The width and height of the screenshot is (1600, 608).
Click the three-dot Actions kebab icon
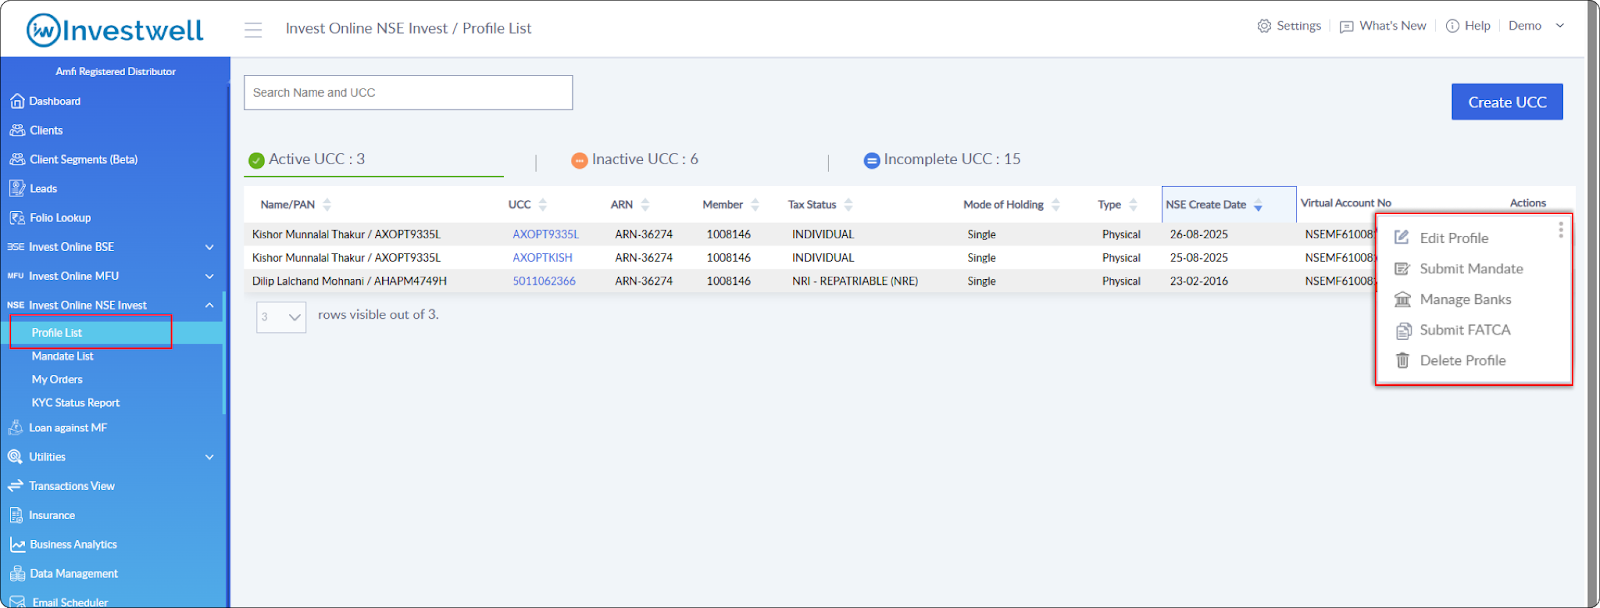[1560, 230]
